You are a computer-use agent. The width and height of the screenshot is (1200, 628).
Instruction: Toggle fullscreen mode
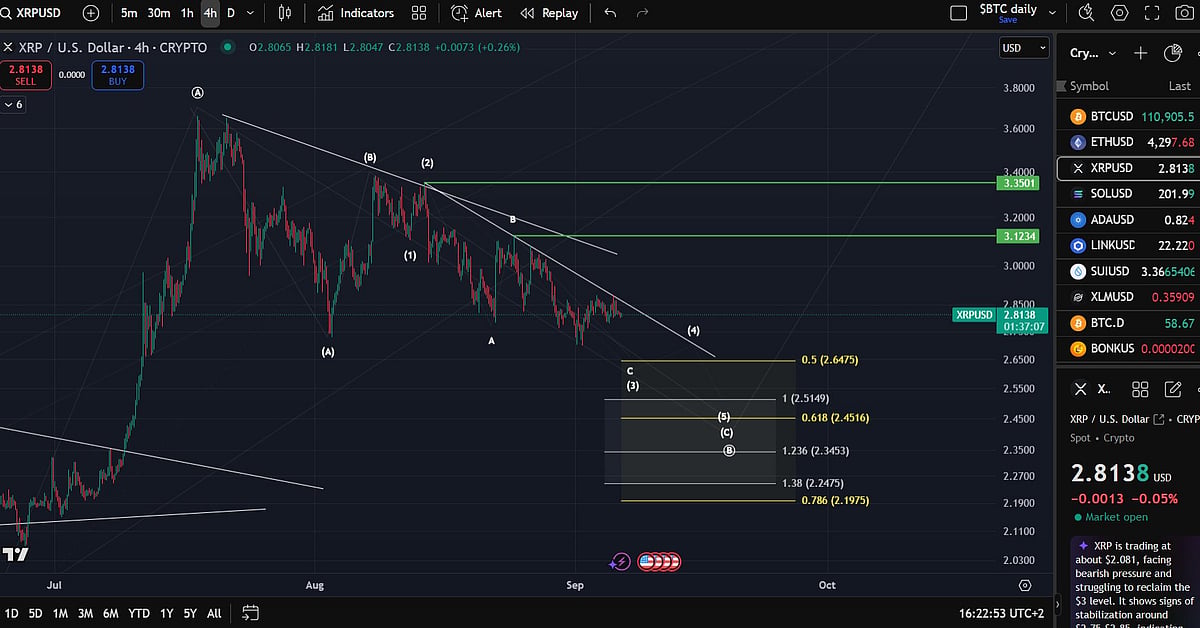pos(1154,13)
